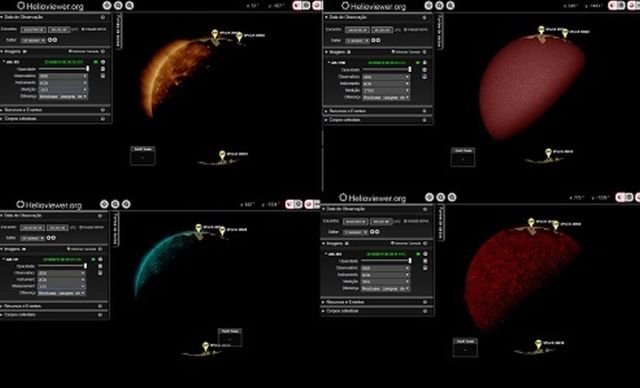Click Helioviewer.org logo in teal Sun window
640x388 pixels.
[x=49, y=204]
